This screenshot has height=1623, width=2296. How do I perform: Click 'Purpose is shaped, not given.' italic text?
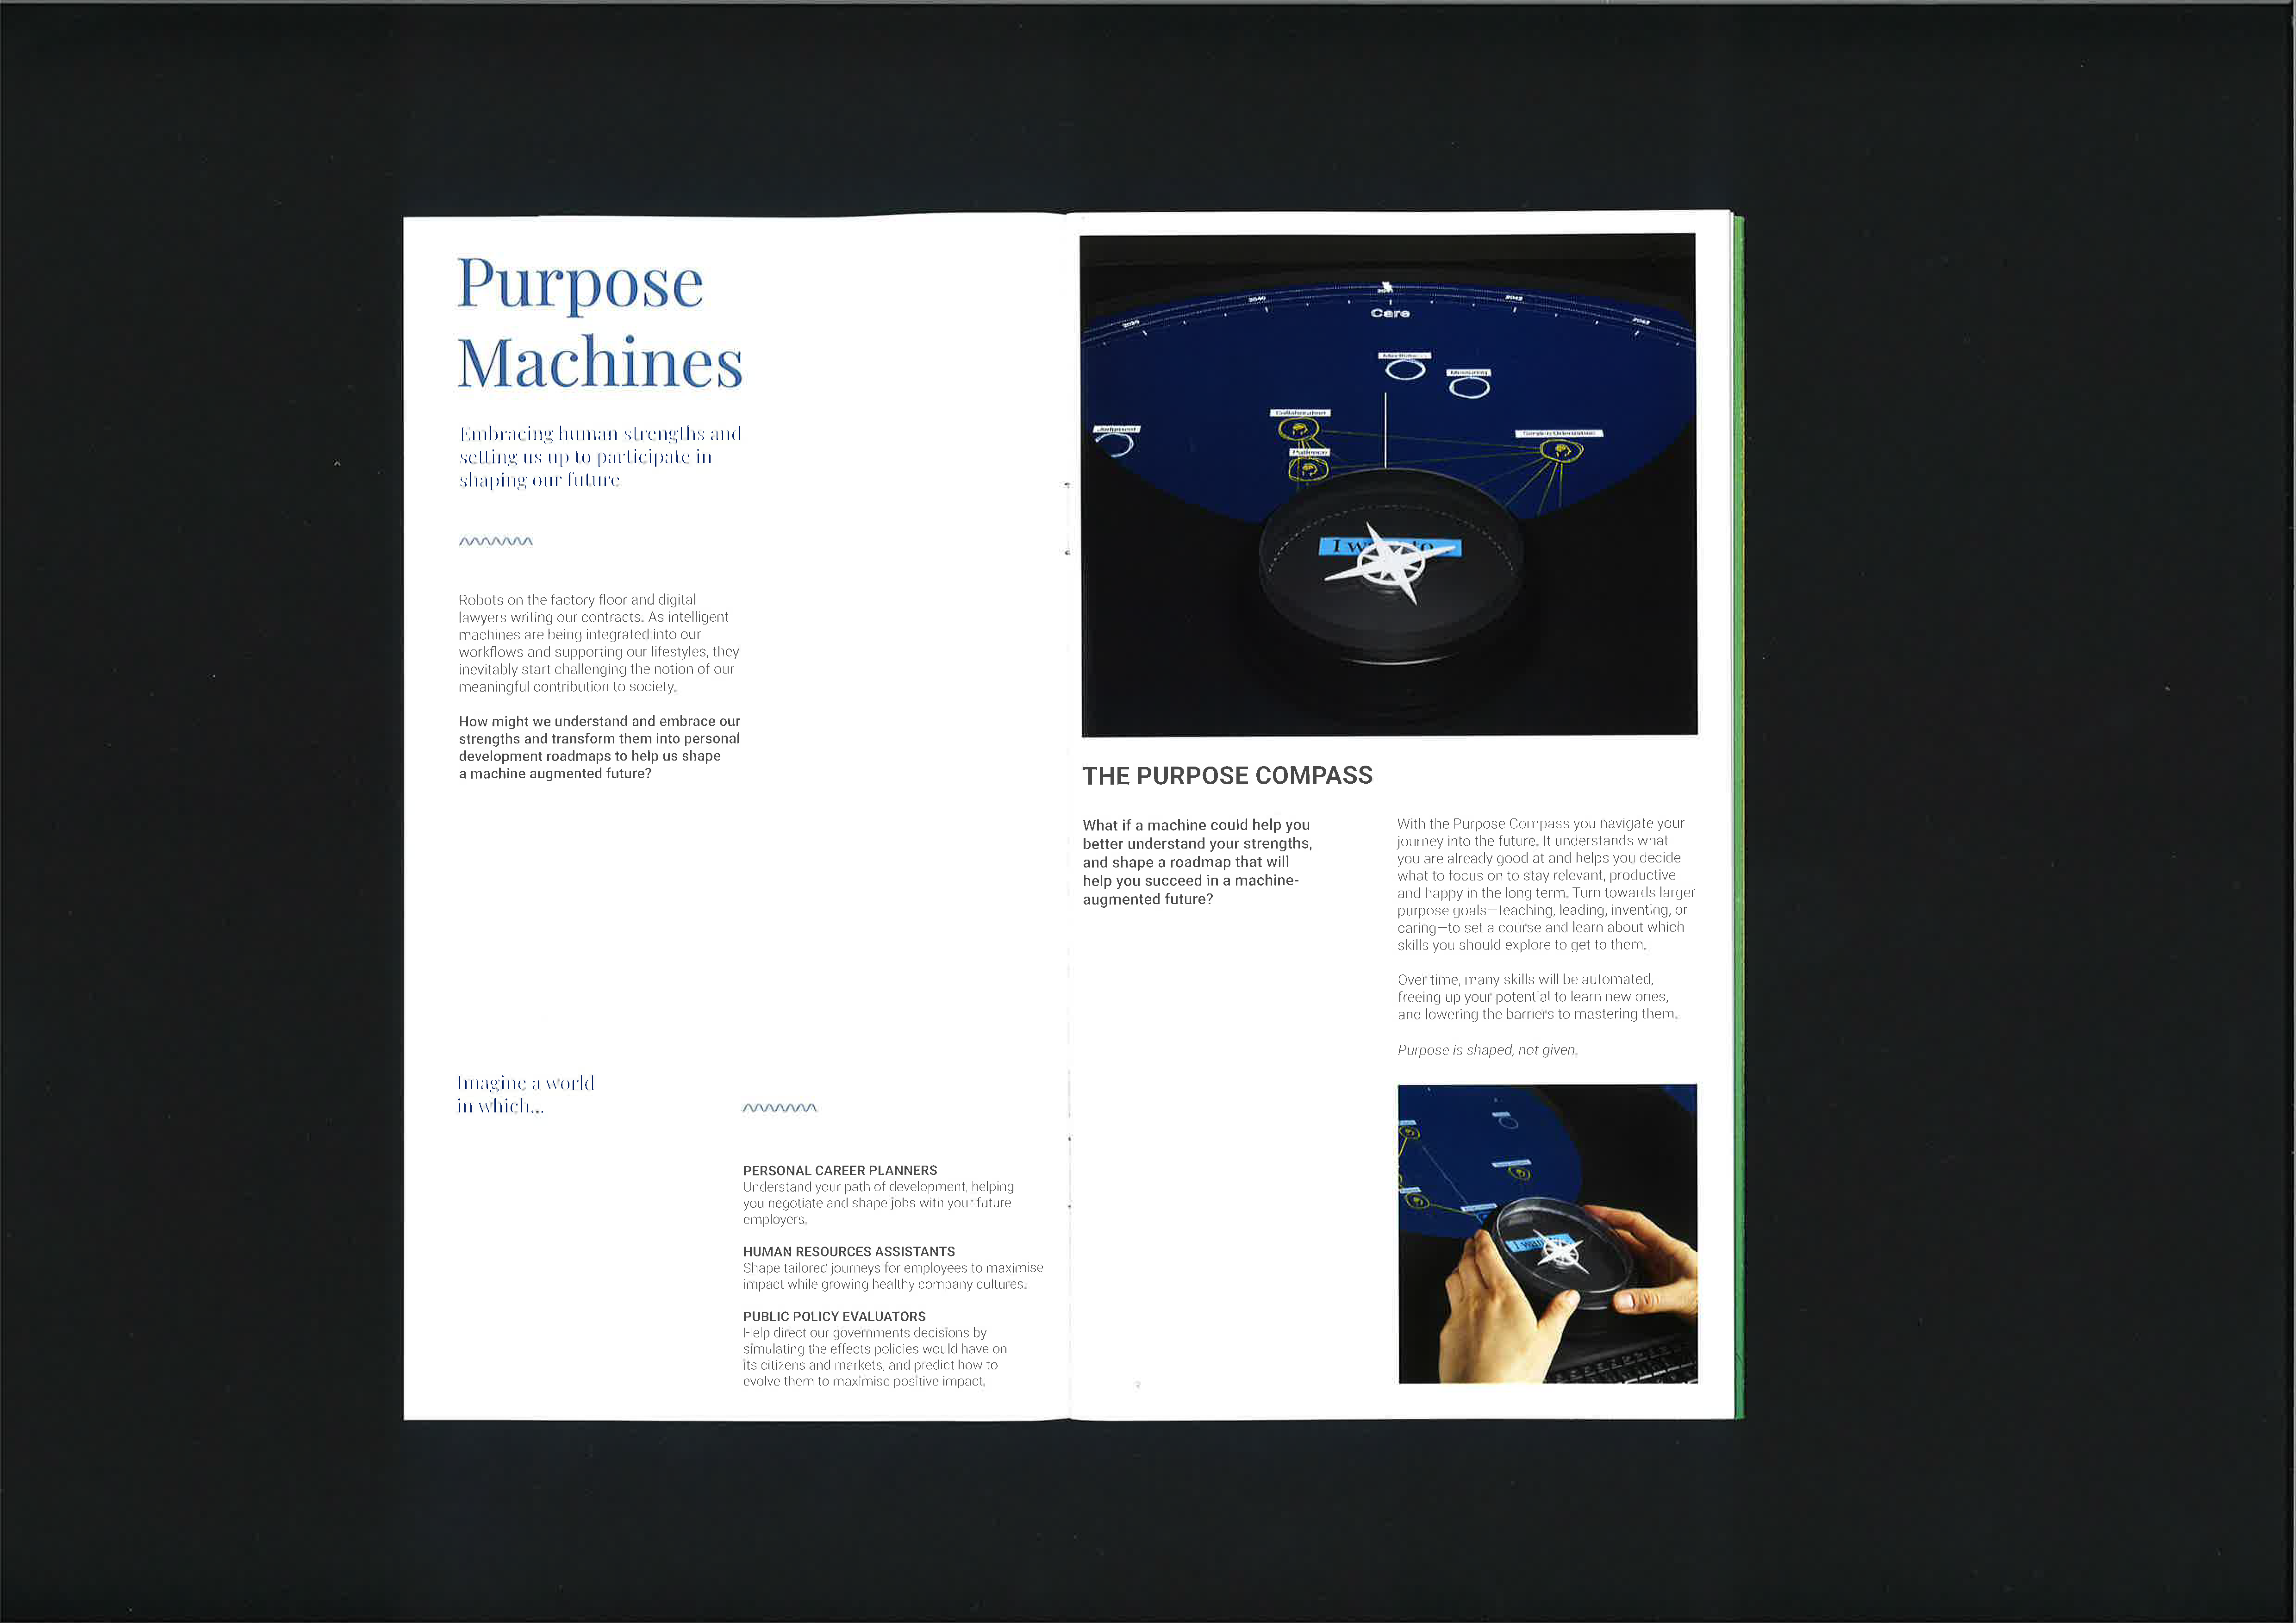coord(1487,1050)
